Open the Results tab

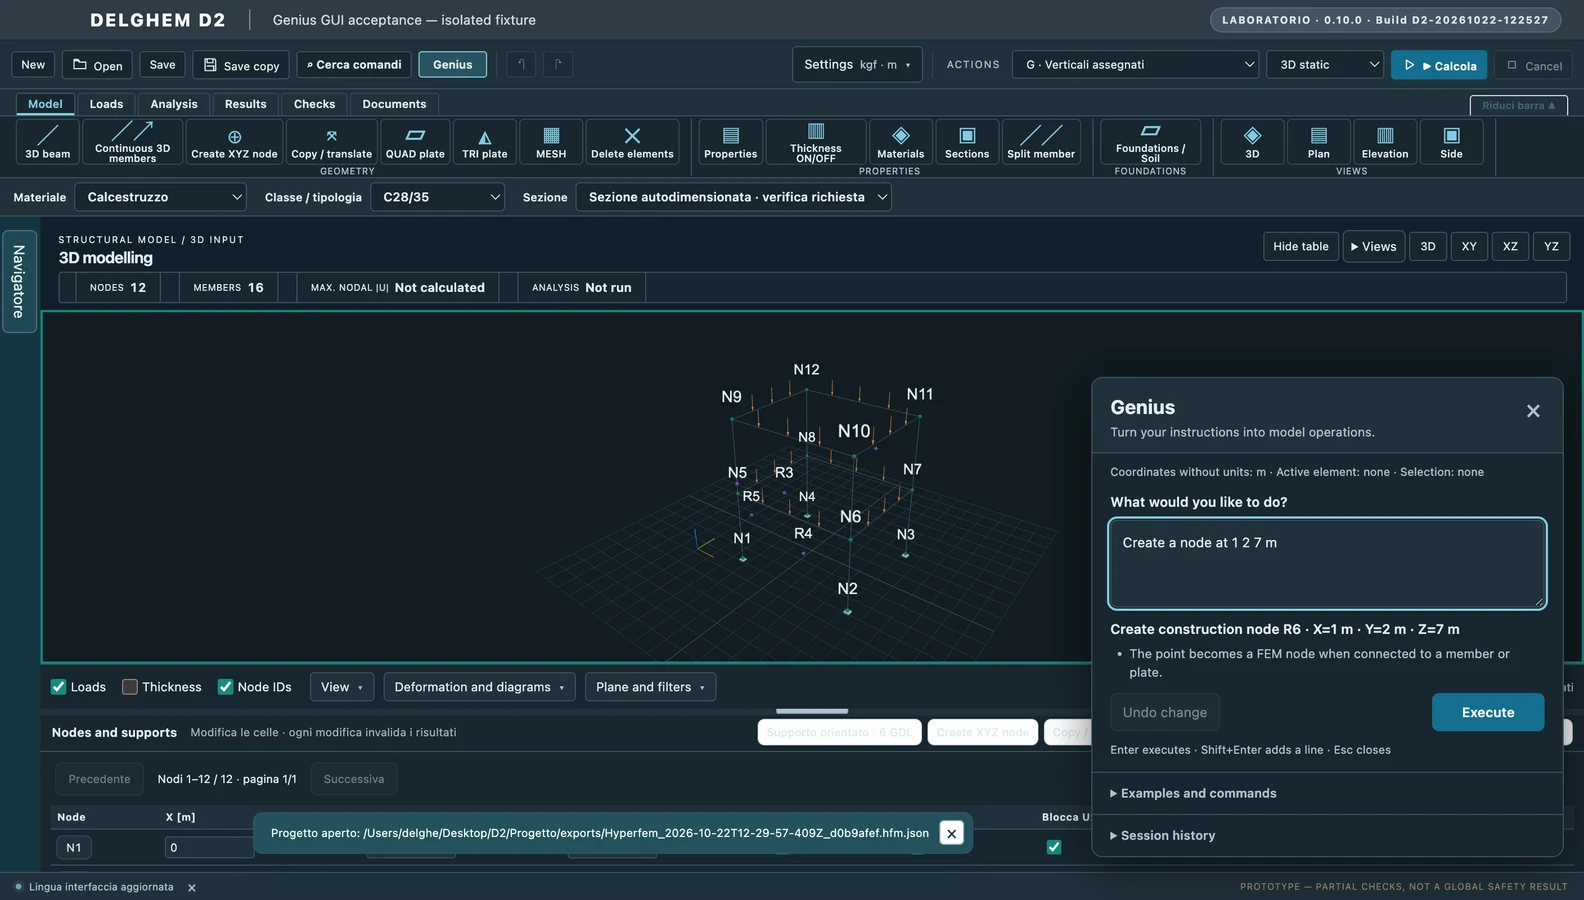(x=246, y=104)
